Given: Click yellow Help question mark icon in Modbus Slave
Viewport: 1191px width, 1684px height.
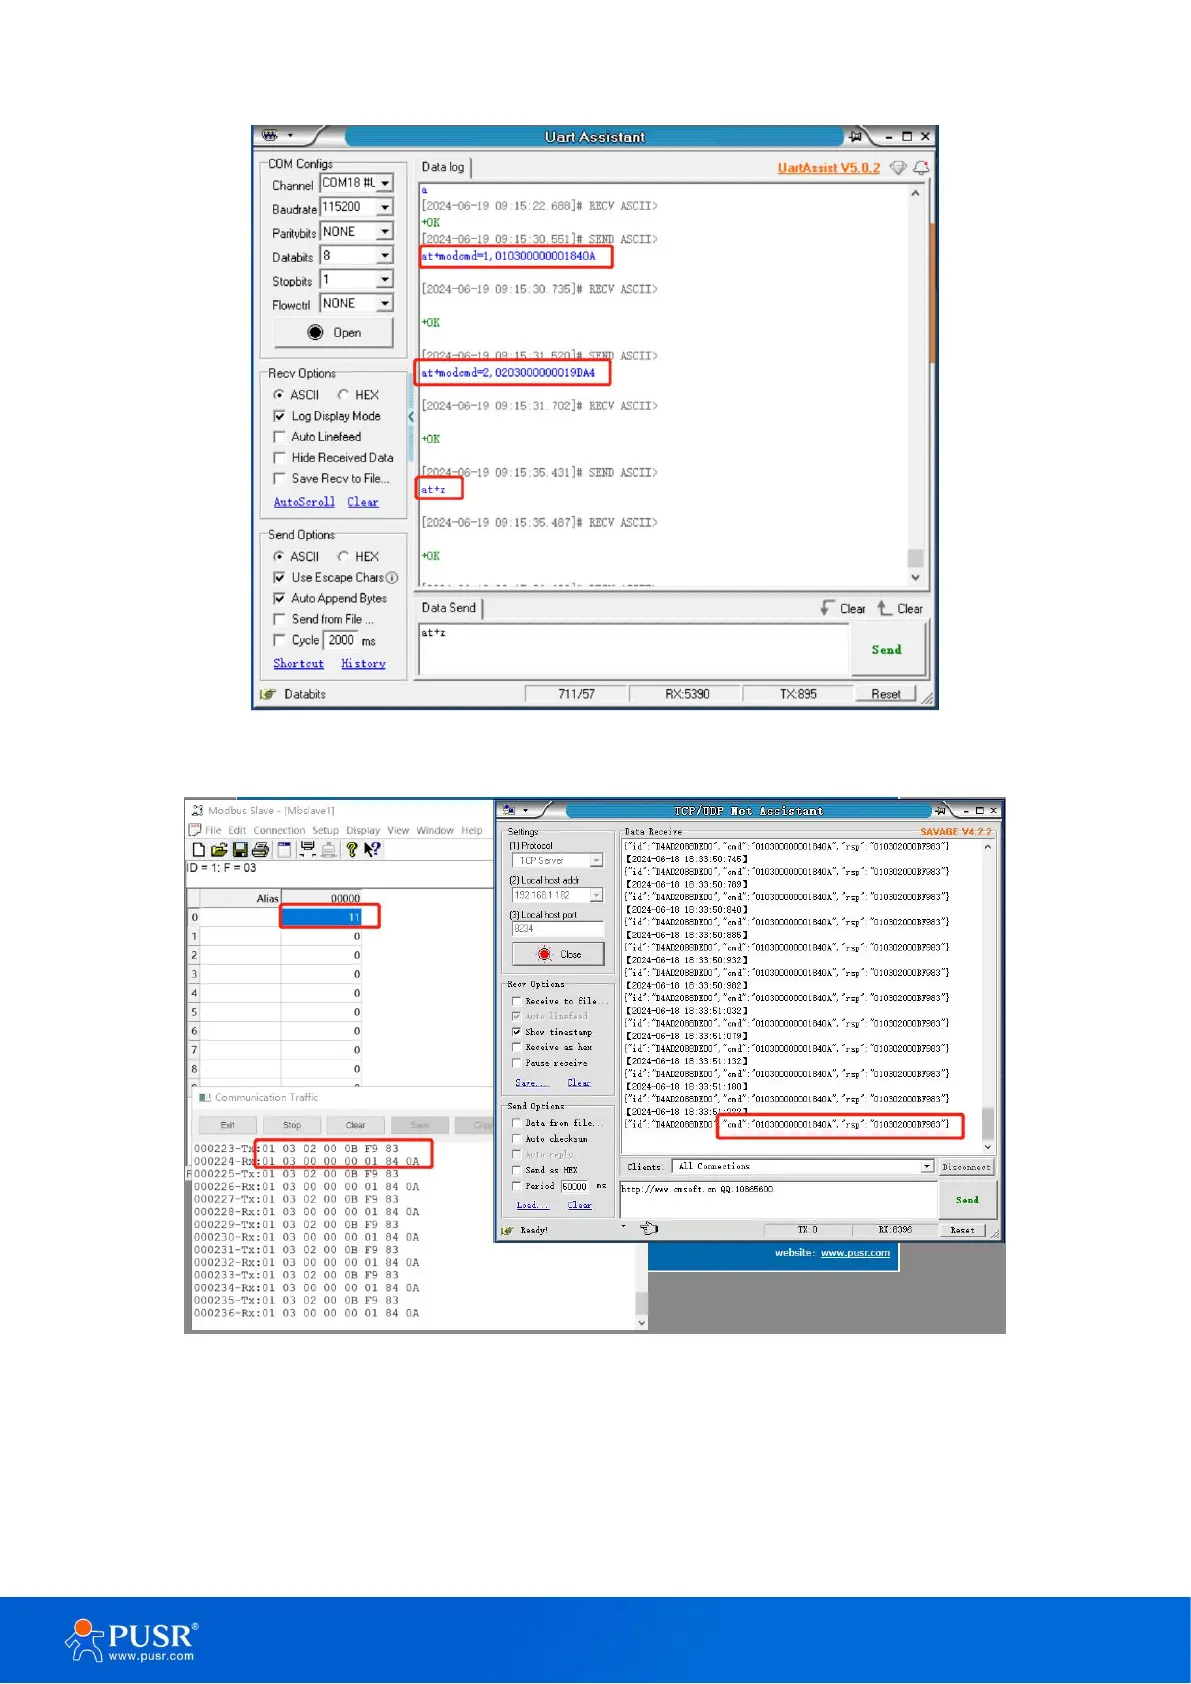Looking at the screenshot, I should point(352,850).
